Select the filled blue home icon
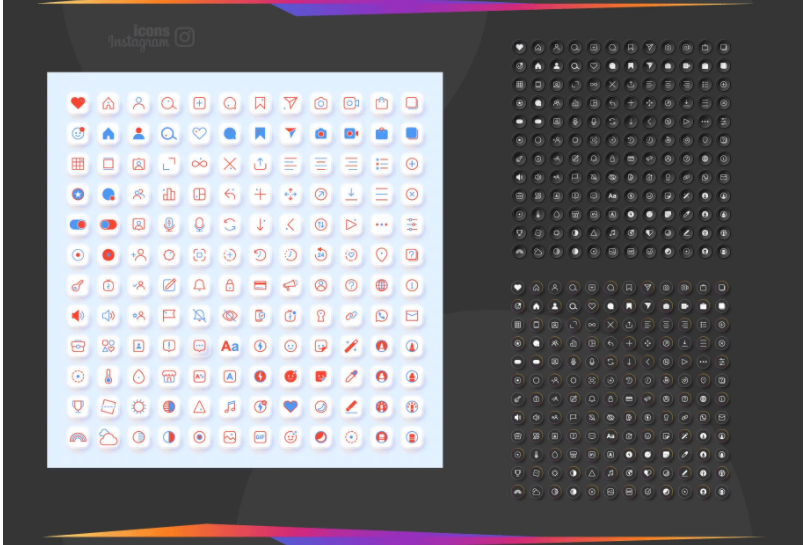This screenshot has width=804, height=545. coord(108,133)
